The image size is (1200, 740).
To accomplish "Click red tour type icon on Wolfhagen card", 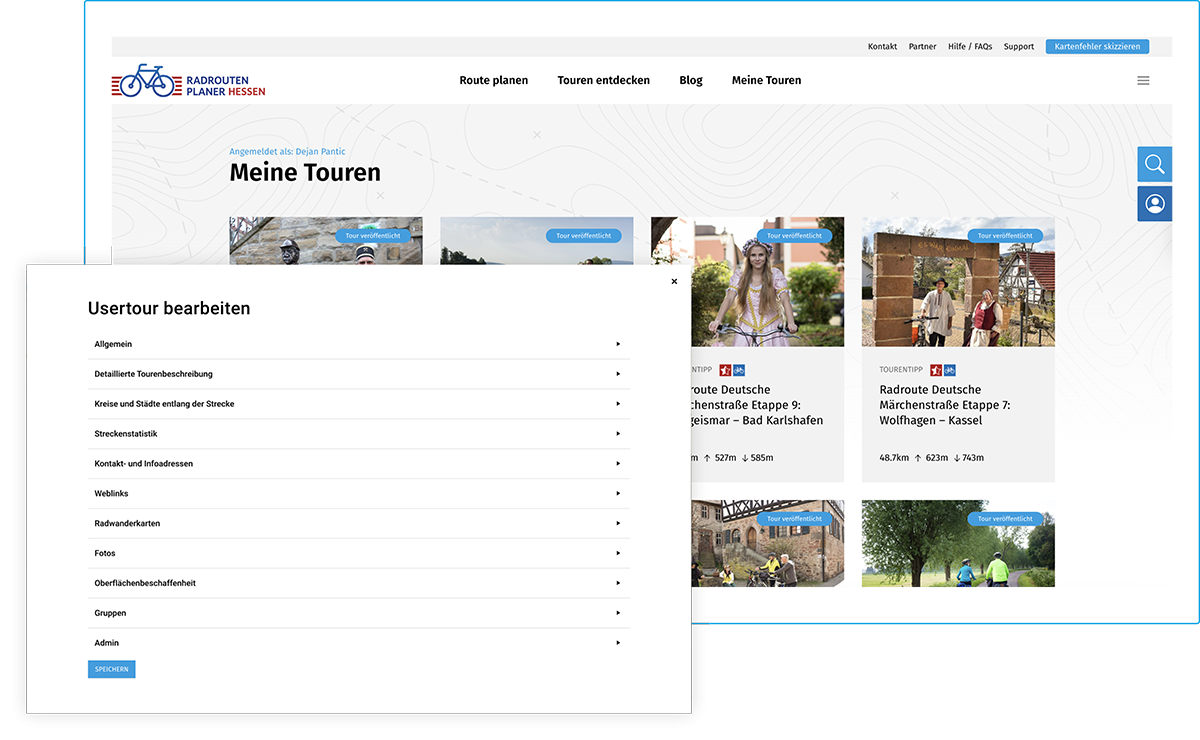I will point(936,370).
